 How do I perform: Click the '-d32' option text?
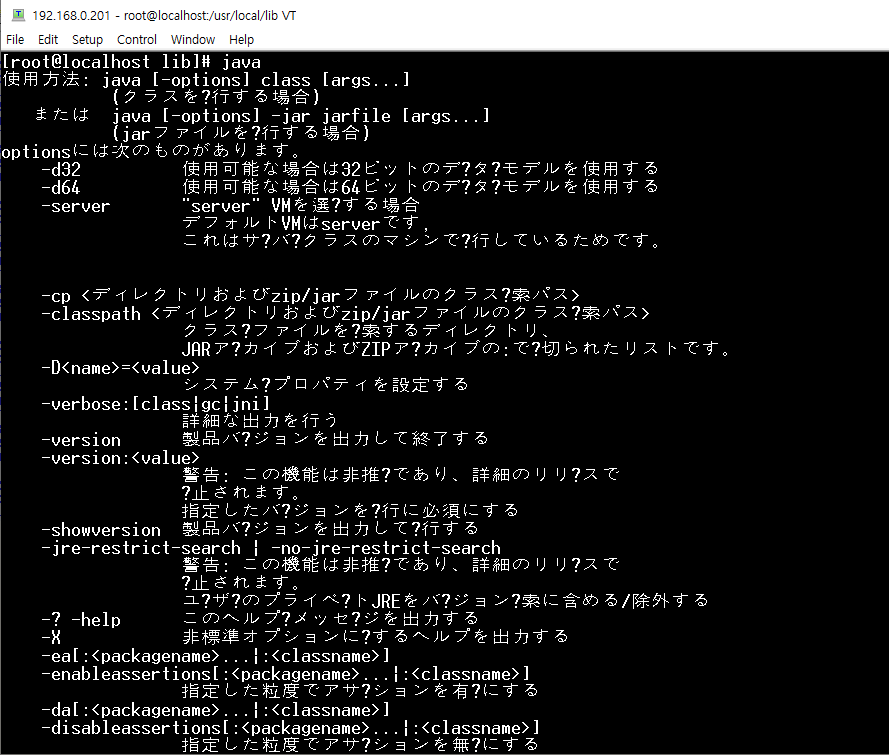(x=61, y=169)
